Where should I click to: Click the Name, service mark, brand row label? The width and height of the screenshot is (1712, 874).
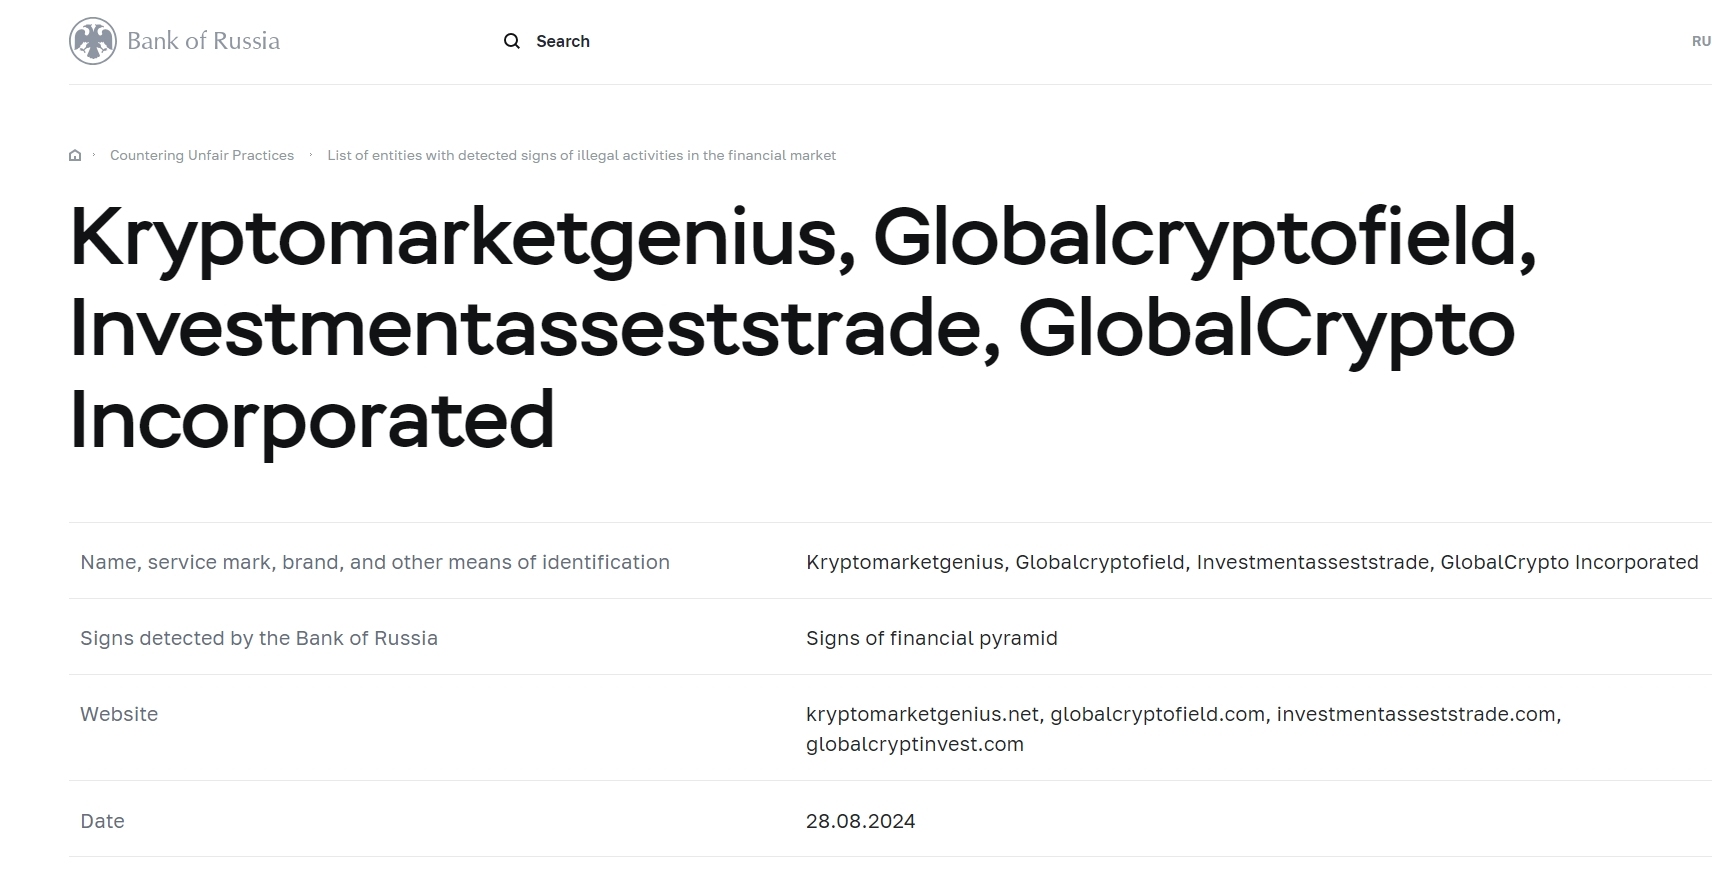tap(375, 562)
